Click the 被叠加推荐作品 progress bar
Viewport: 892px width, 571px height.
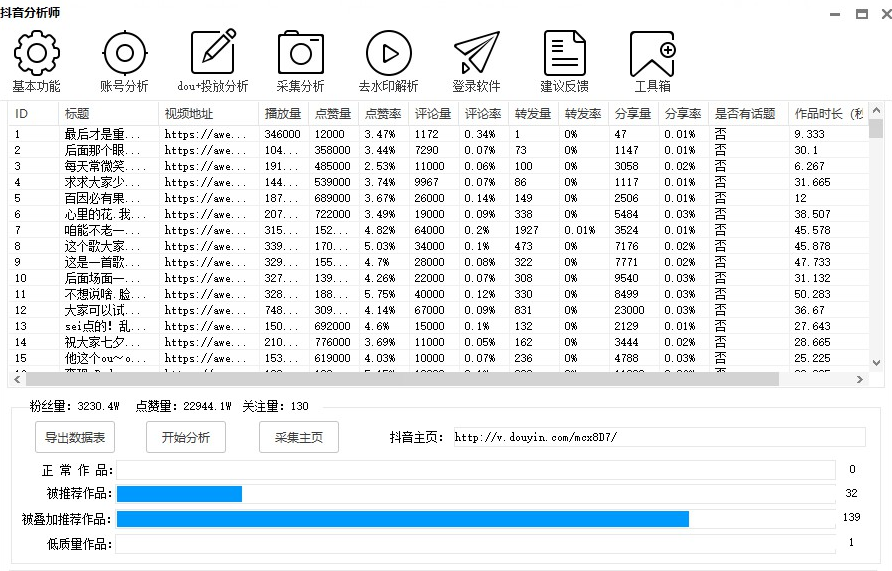475,519
